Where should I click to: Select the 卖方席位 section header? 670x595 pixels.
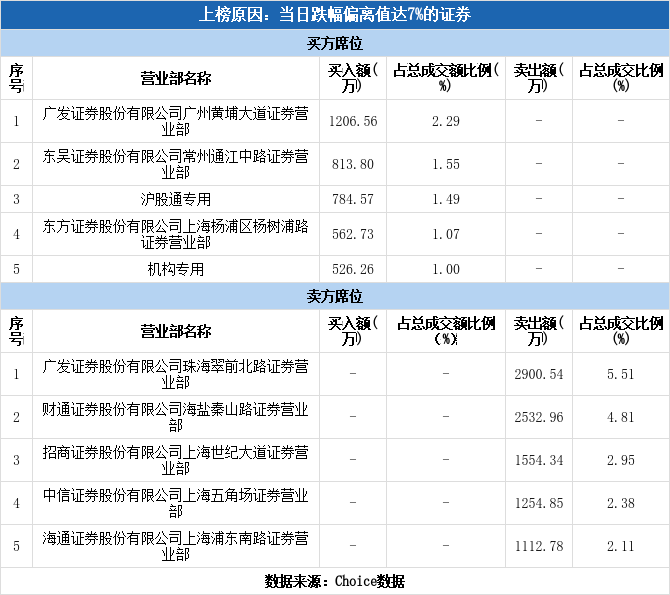pyautogui.click(x=335, y=296)
